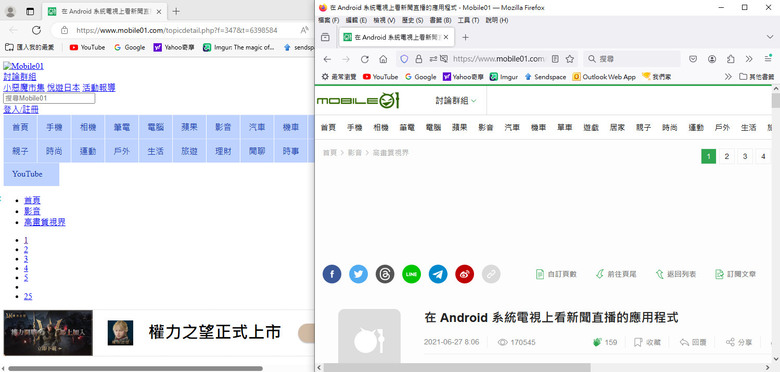Screen dimensions: 780x372
Task: Open 書籤 menu in Firefox
Action: pyautogui.click(x=440, y=20)
